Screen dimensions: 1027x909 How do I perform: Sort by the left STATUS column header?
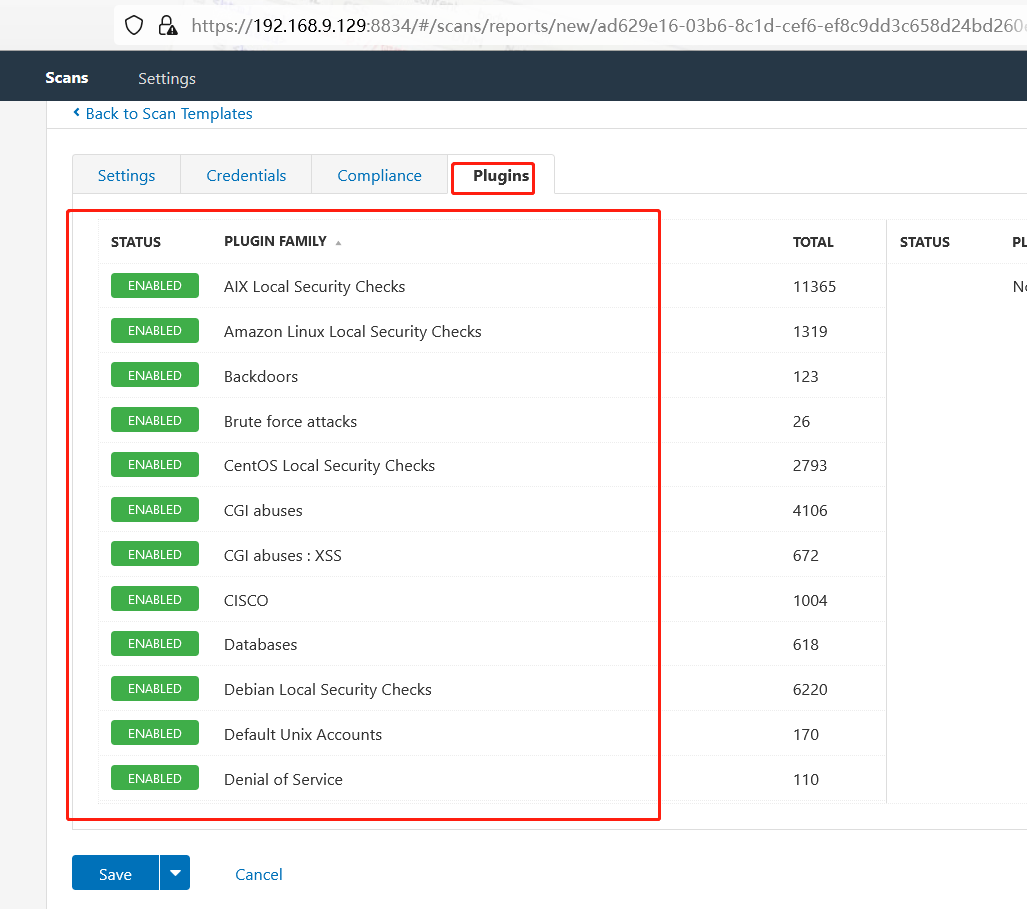click(x=136, y=242)
